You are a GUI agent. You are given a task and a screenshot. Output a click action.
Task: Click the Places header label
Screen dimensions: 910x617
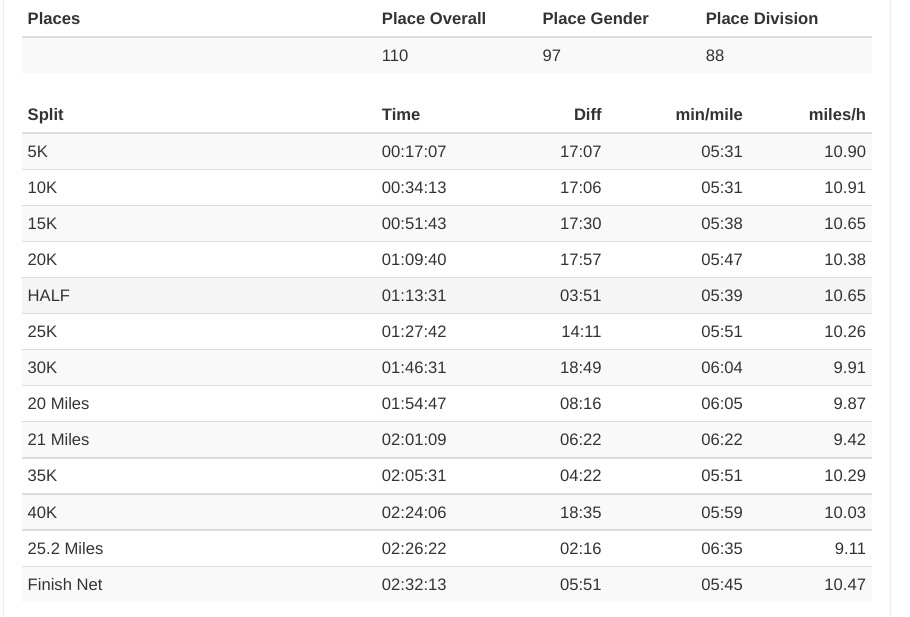(x=54, y=18)
